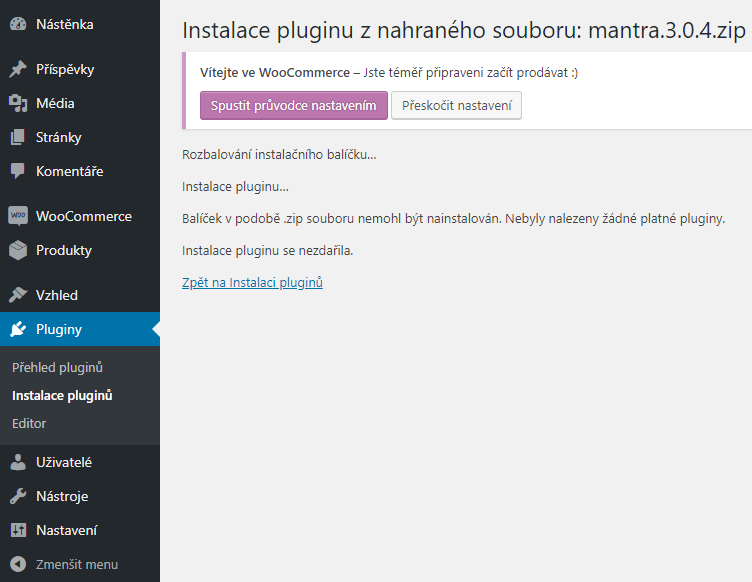Open the WooCommerce menu label

pyautogui.click(x=84, y=216)
